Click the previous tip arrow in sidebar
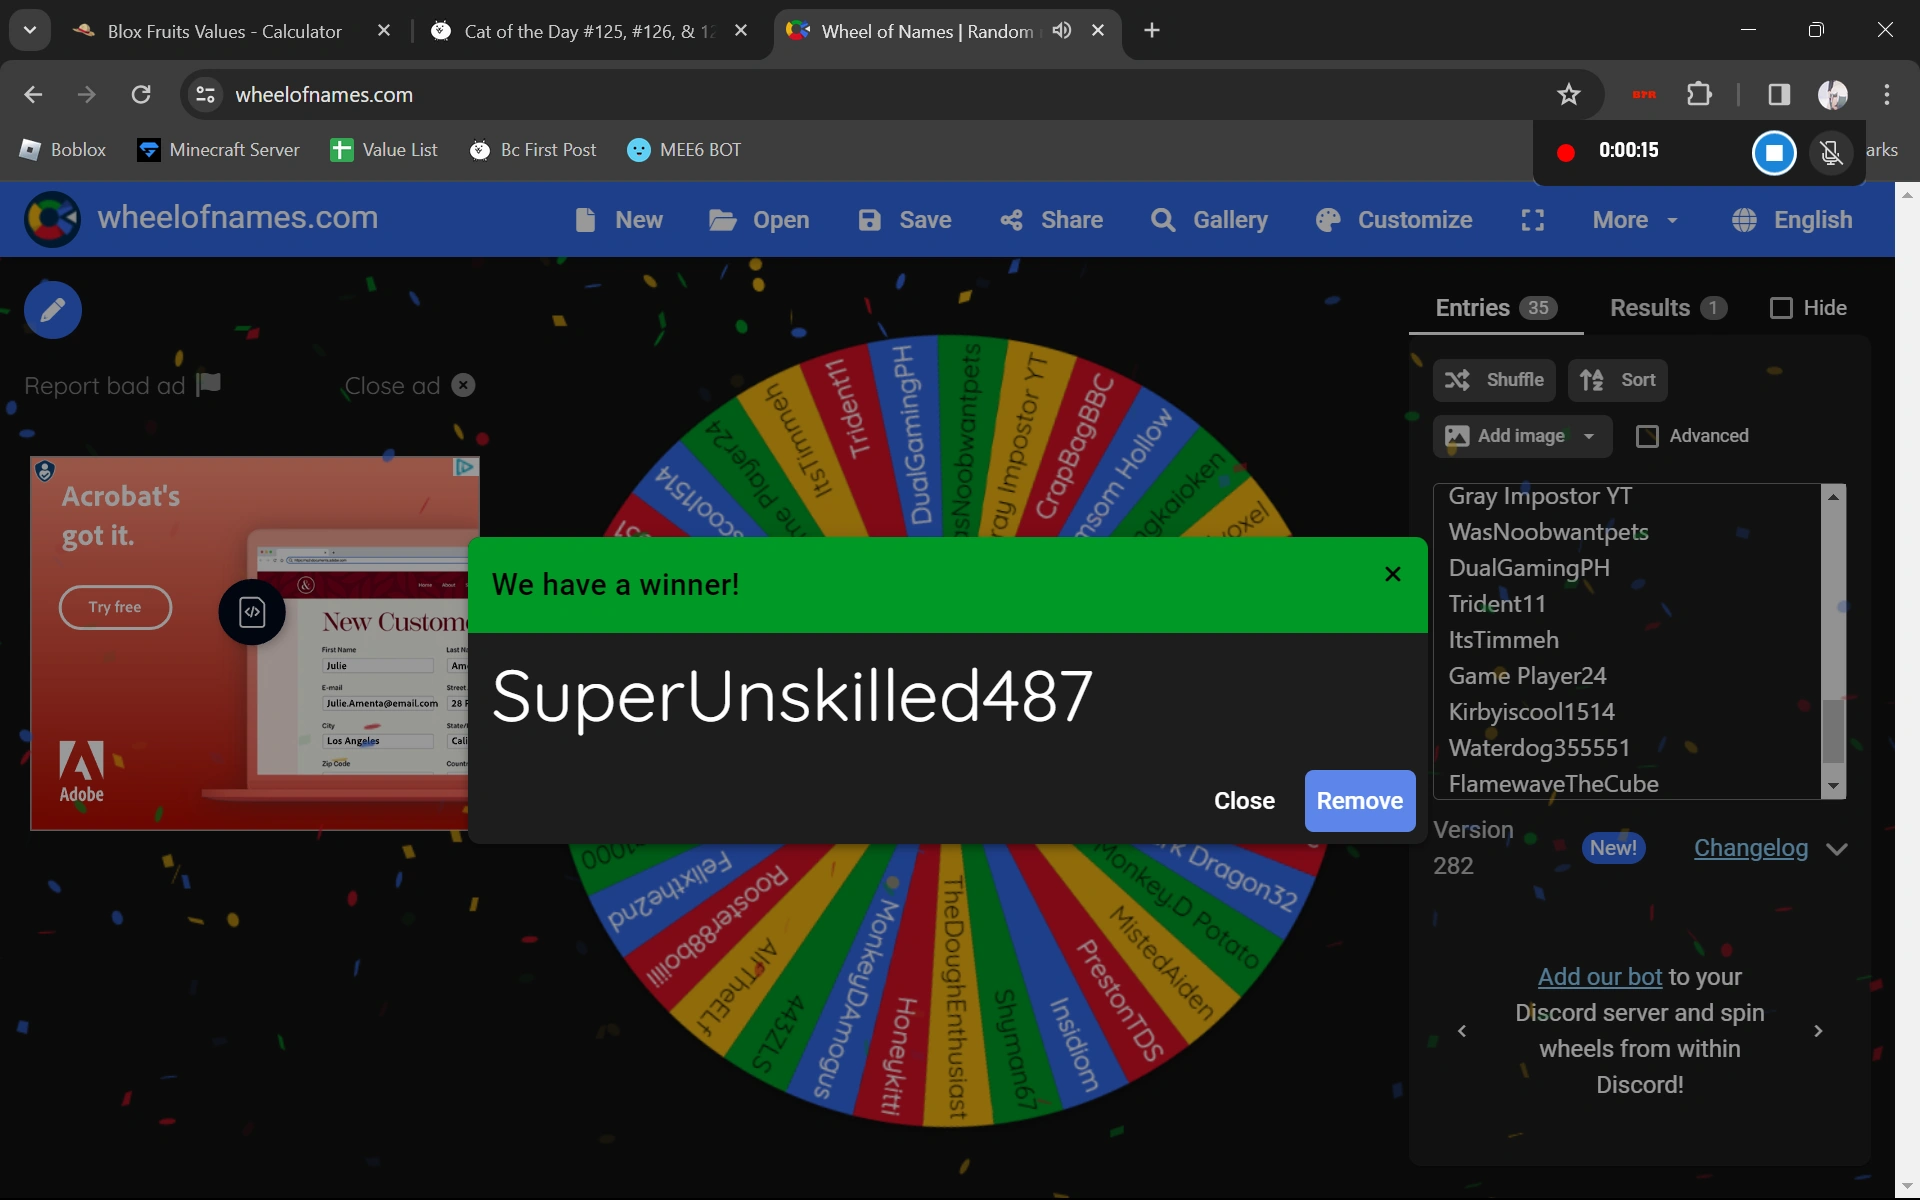Viewport: 1920px width, 1200px height. pyautogui.click(x=1462, y=1031)
